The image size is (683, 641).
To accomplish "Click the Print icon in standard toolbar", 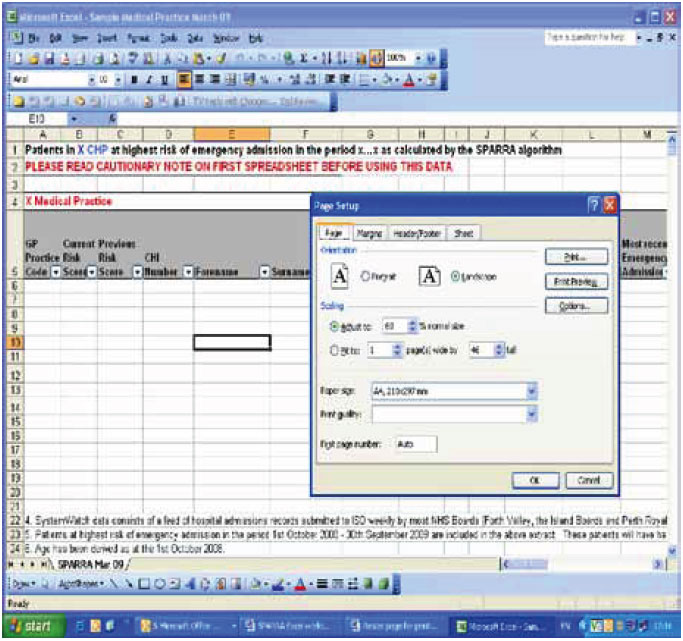I will pyautogui.click(x=99, y=58).
